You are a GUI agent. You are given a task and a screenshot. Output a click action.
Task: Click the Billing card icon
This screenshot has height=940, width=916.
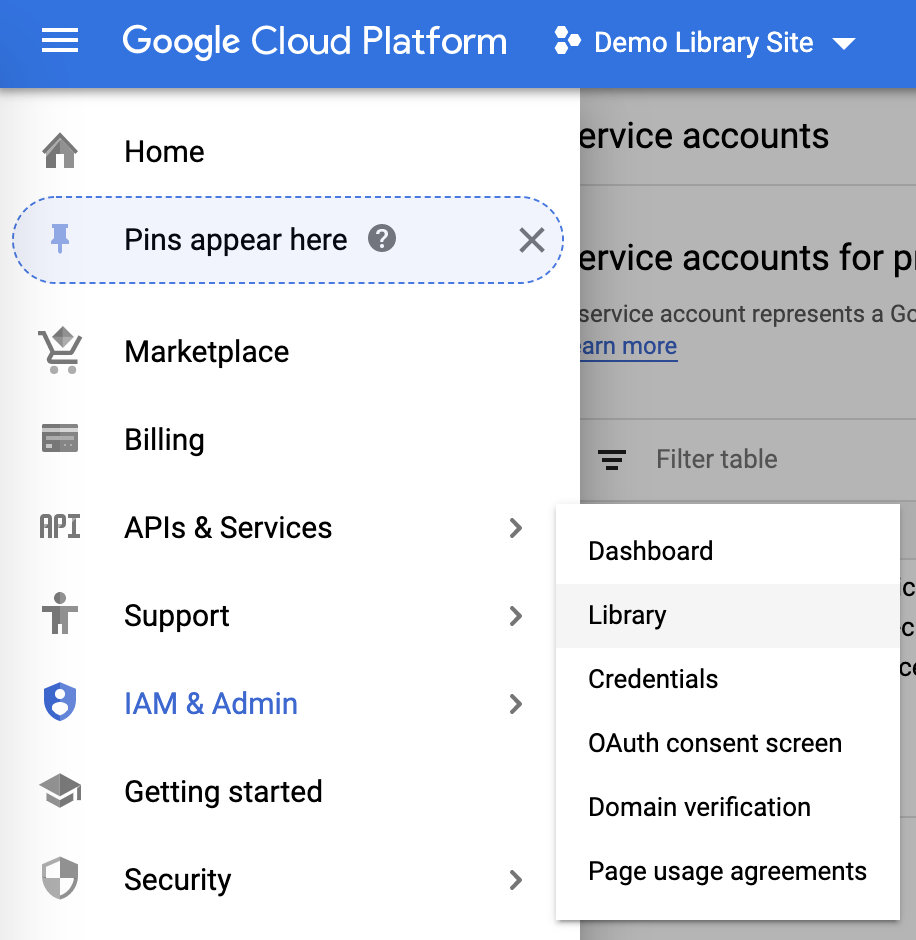60,438
